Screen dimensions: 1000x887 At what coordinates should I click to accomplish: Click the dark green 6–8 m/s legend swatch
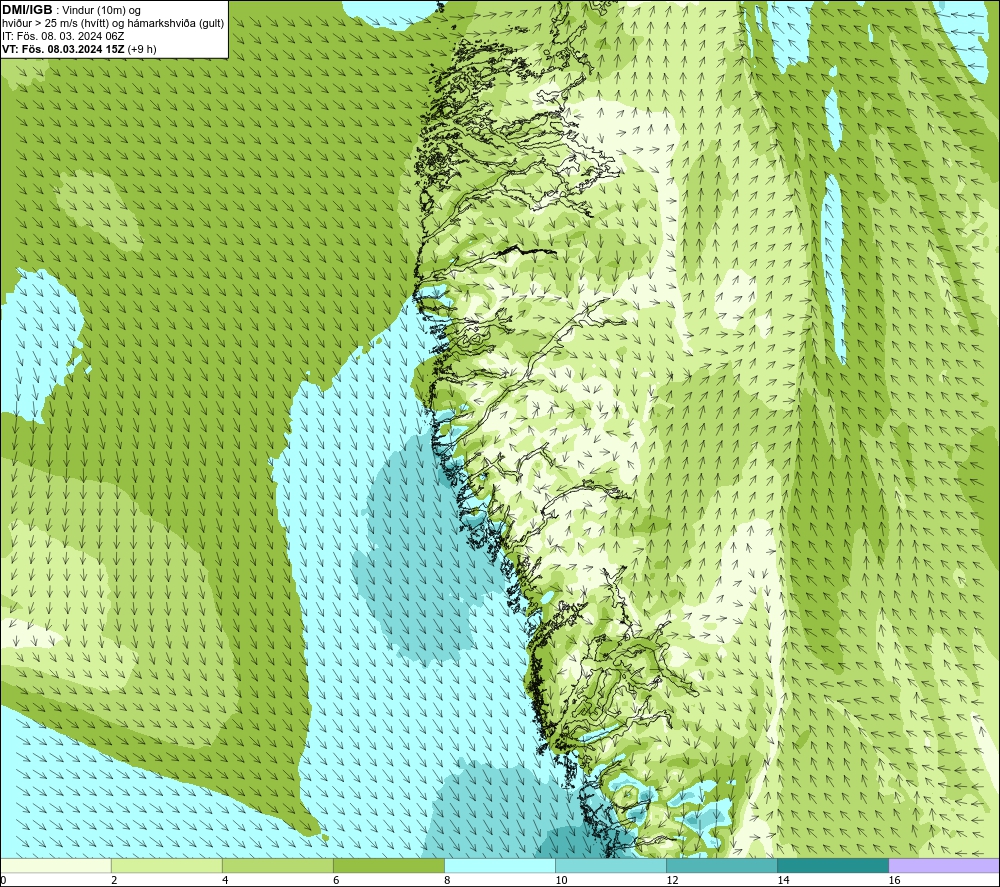[389, 865]
